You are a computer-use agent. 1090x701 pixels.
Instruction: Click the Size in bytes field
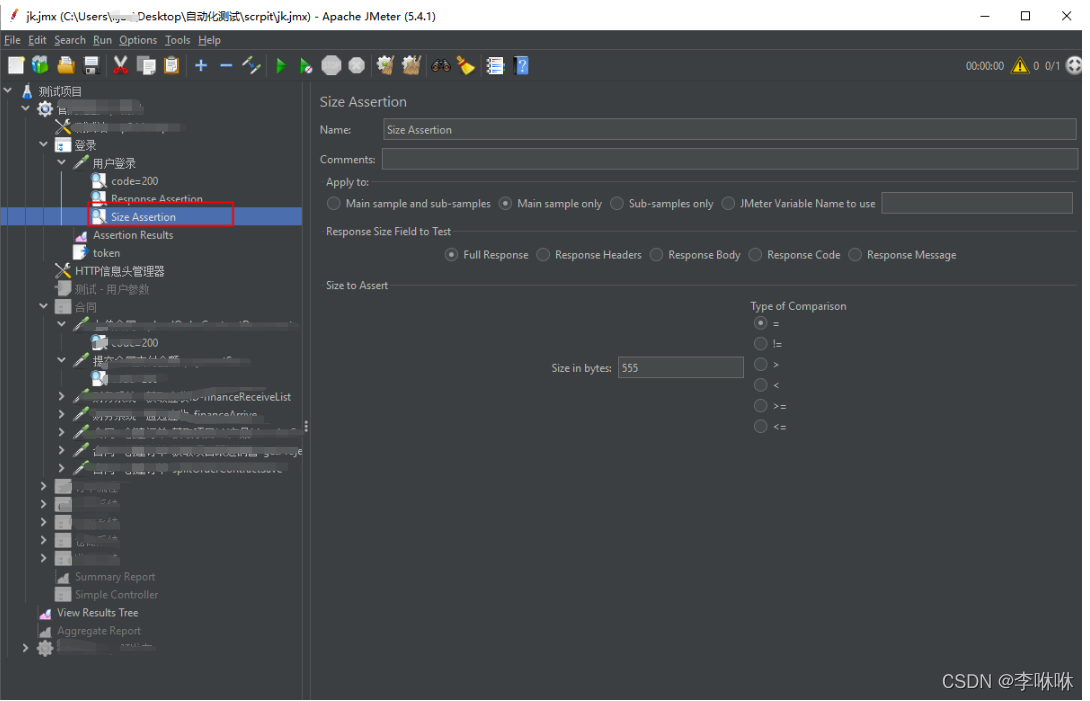[681, 368]
